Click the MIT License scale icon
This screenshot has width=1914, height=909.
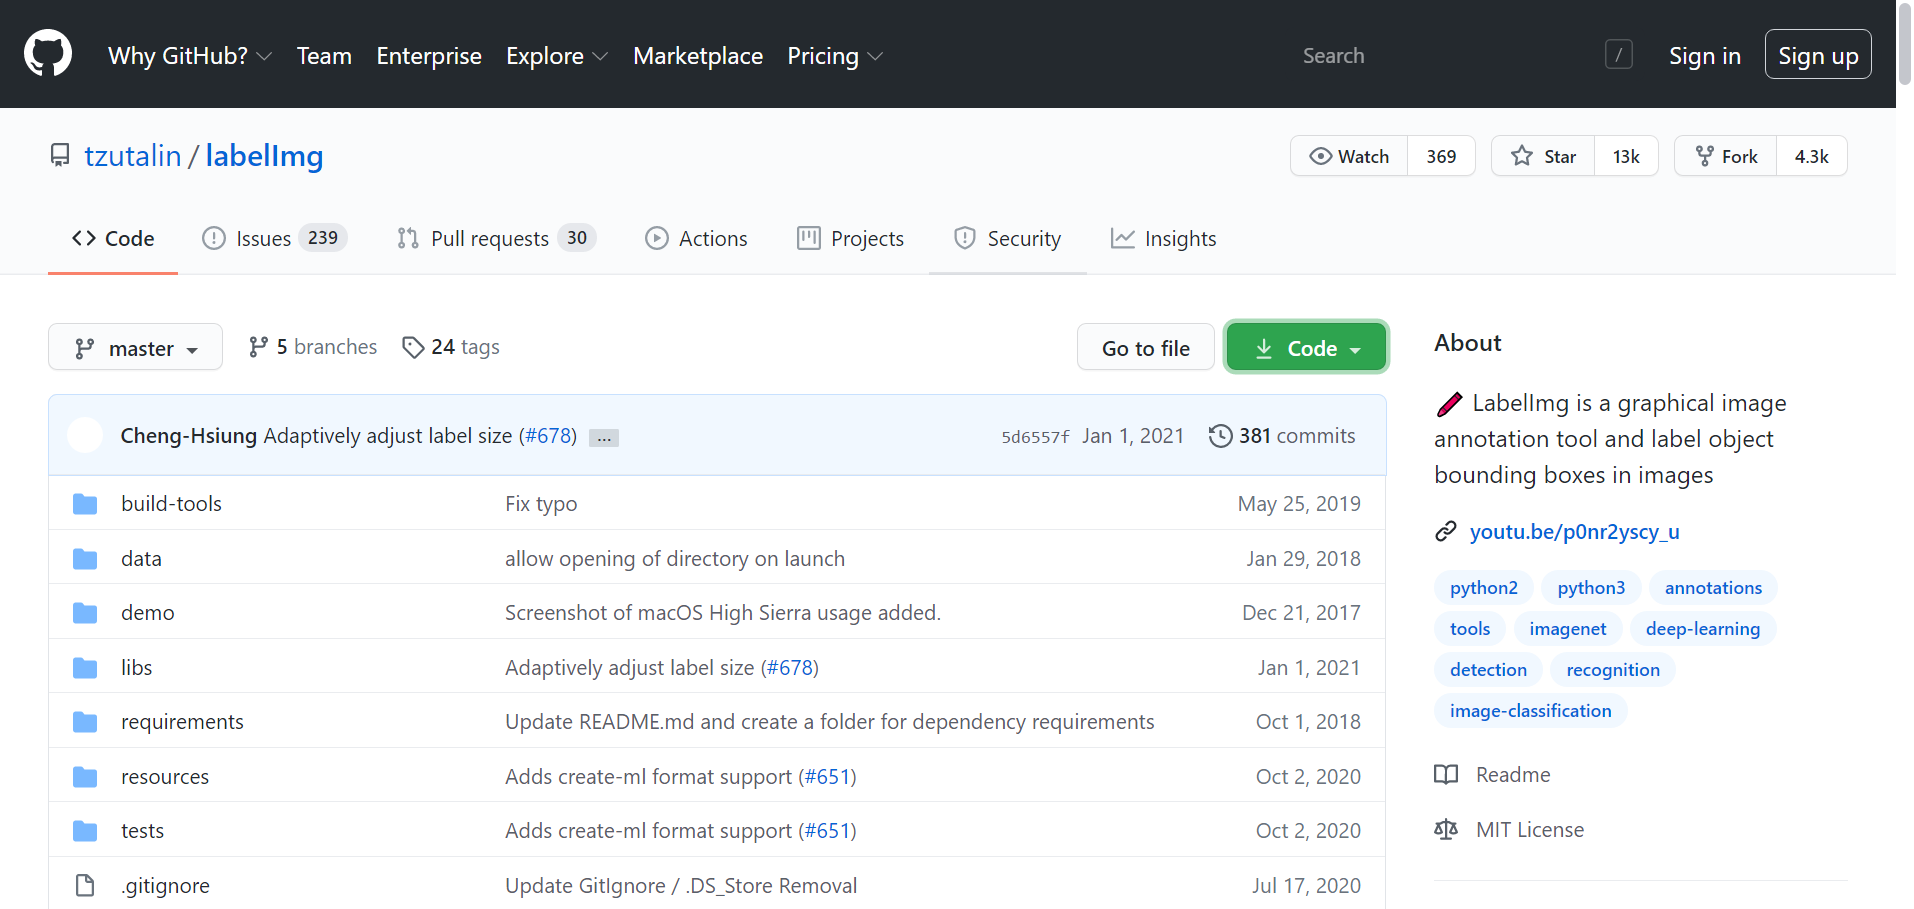pyautogui.click(x=1446, y=830)
